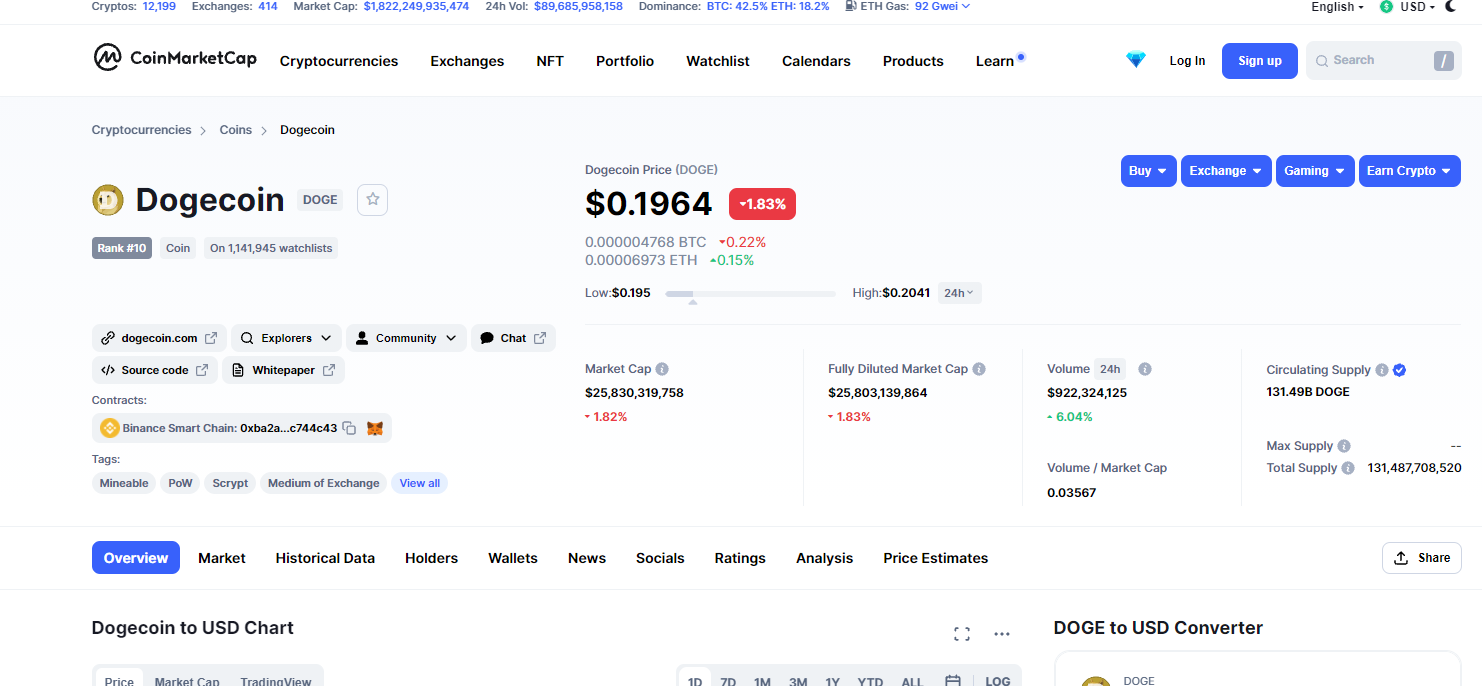Expand the Exchange dropdown button
Image resolution: width=1482 pixels, height=686 pixels.
tap(1226, 171)
